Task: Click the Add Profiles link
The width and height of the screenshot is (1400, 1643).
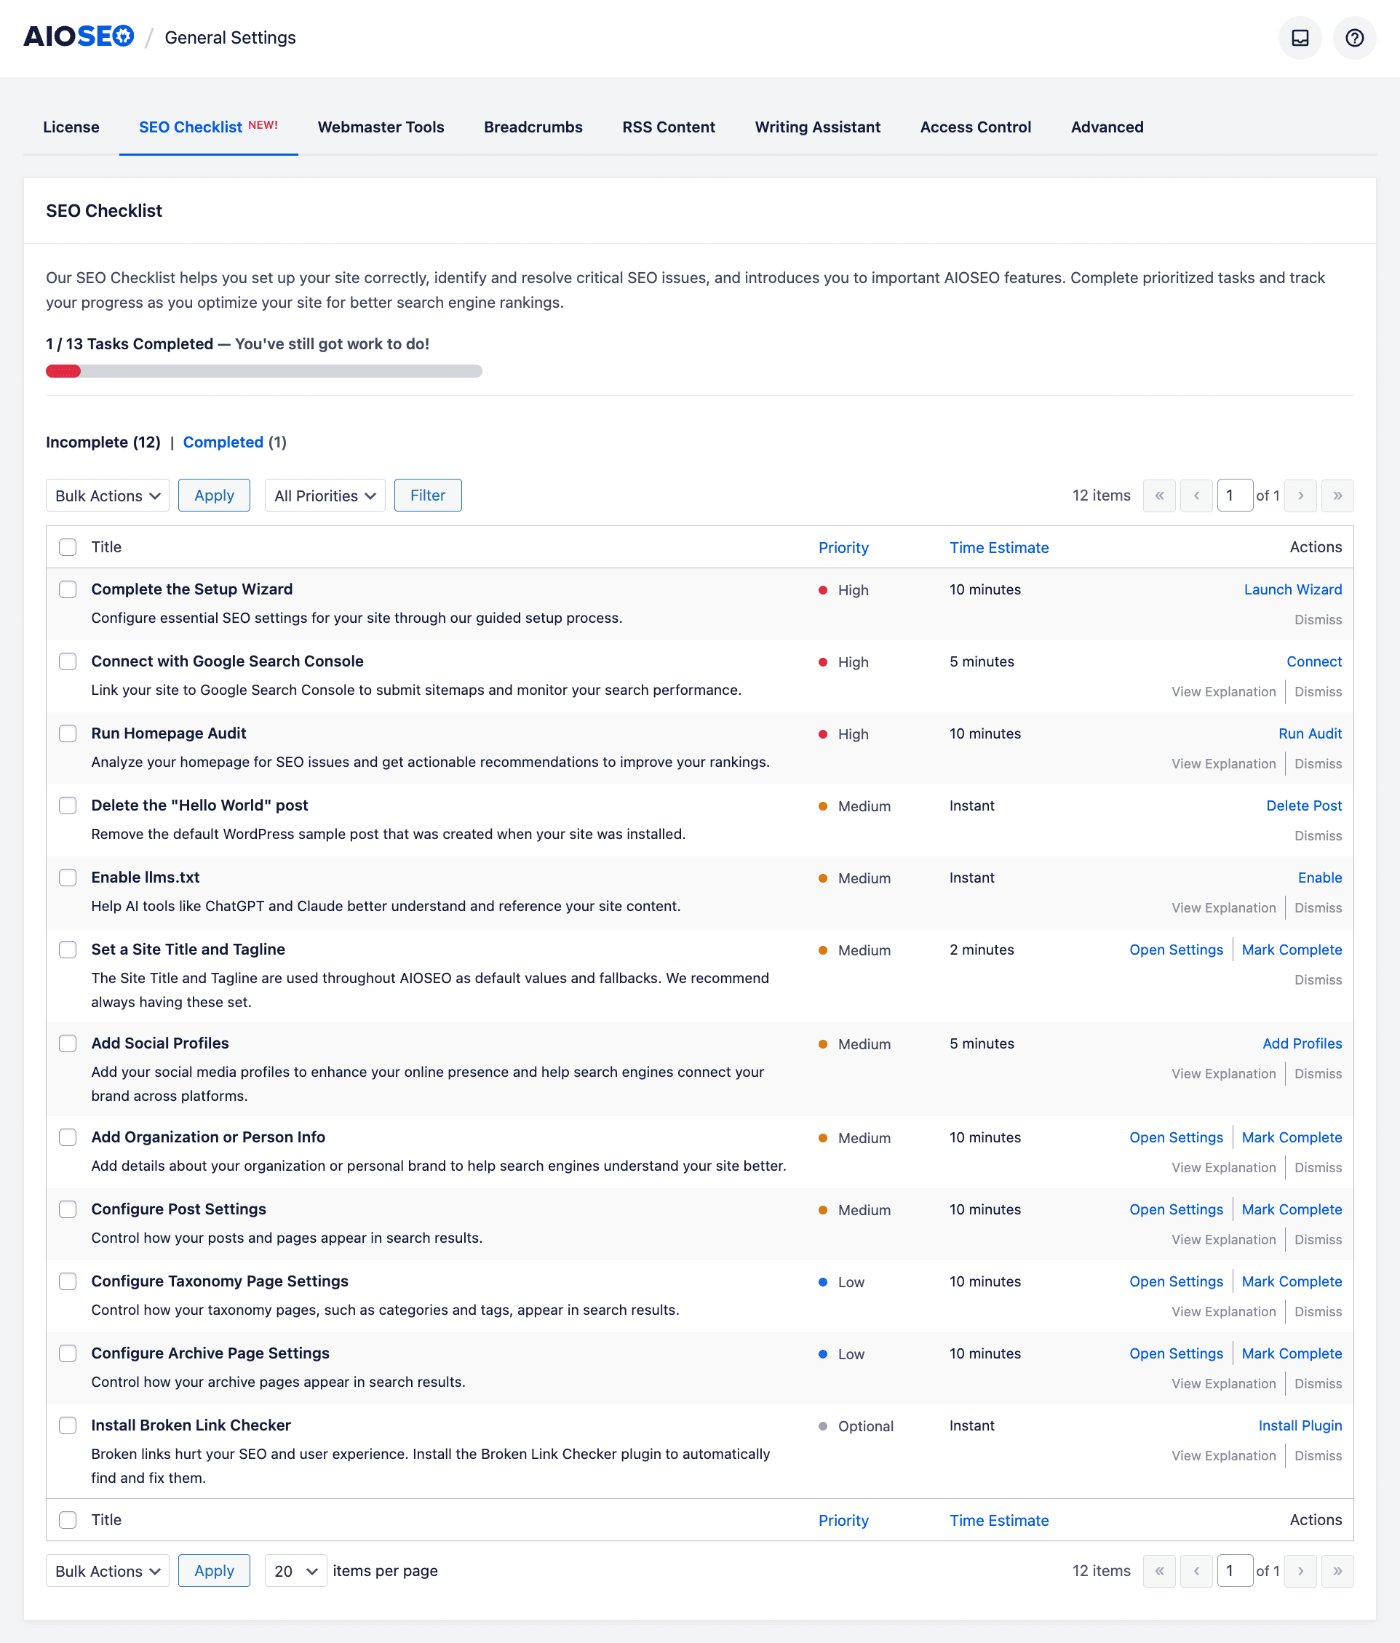Action: 1302,1044
